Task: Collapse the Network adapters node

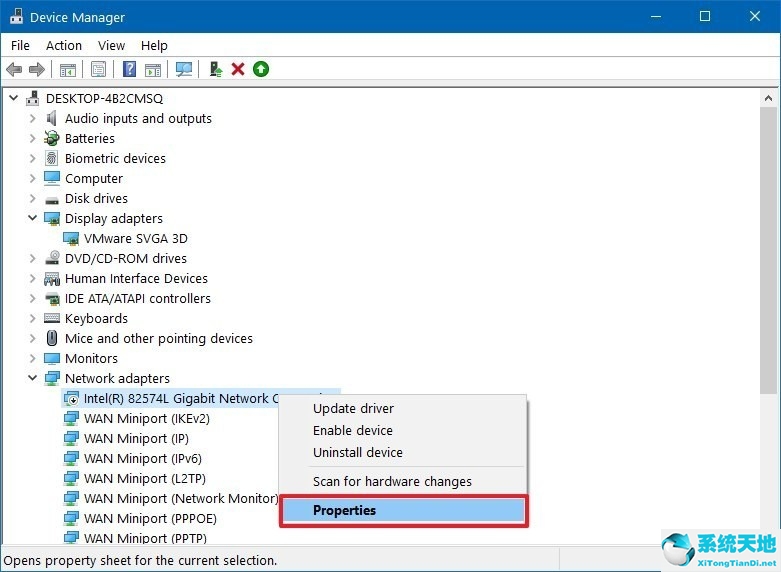Action: click(x=33, y=378)
